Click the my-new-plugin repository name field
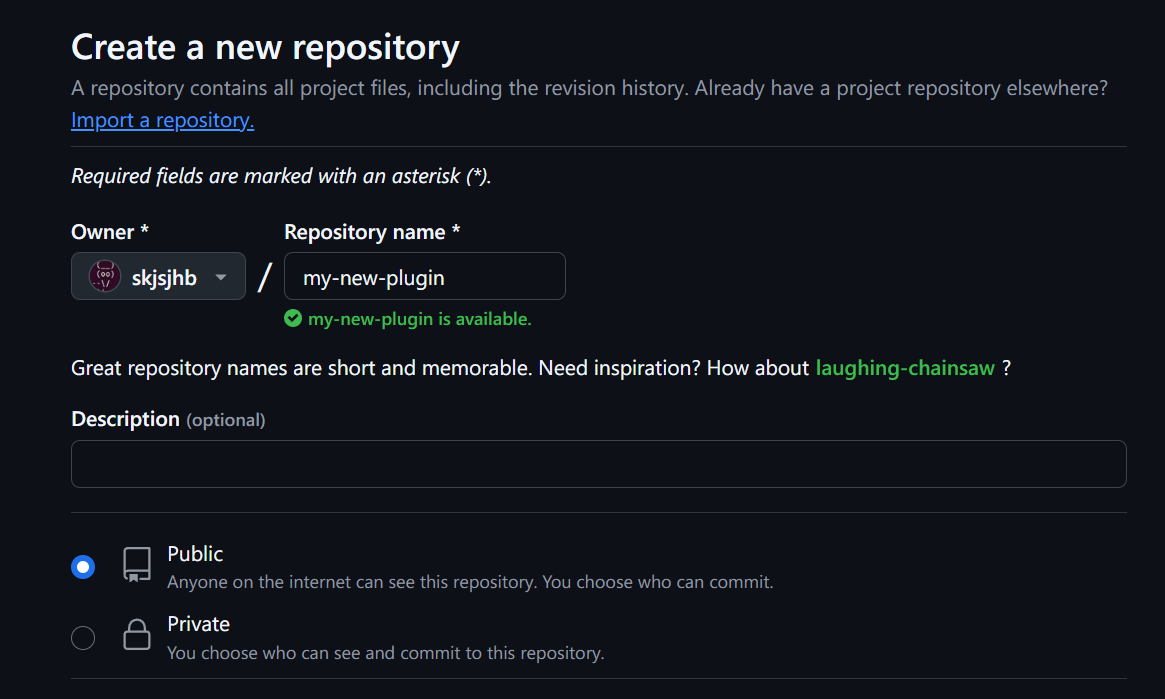The height and width of the screenshot is (699, 1165). tap(424, 276)
